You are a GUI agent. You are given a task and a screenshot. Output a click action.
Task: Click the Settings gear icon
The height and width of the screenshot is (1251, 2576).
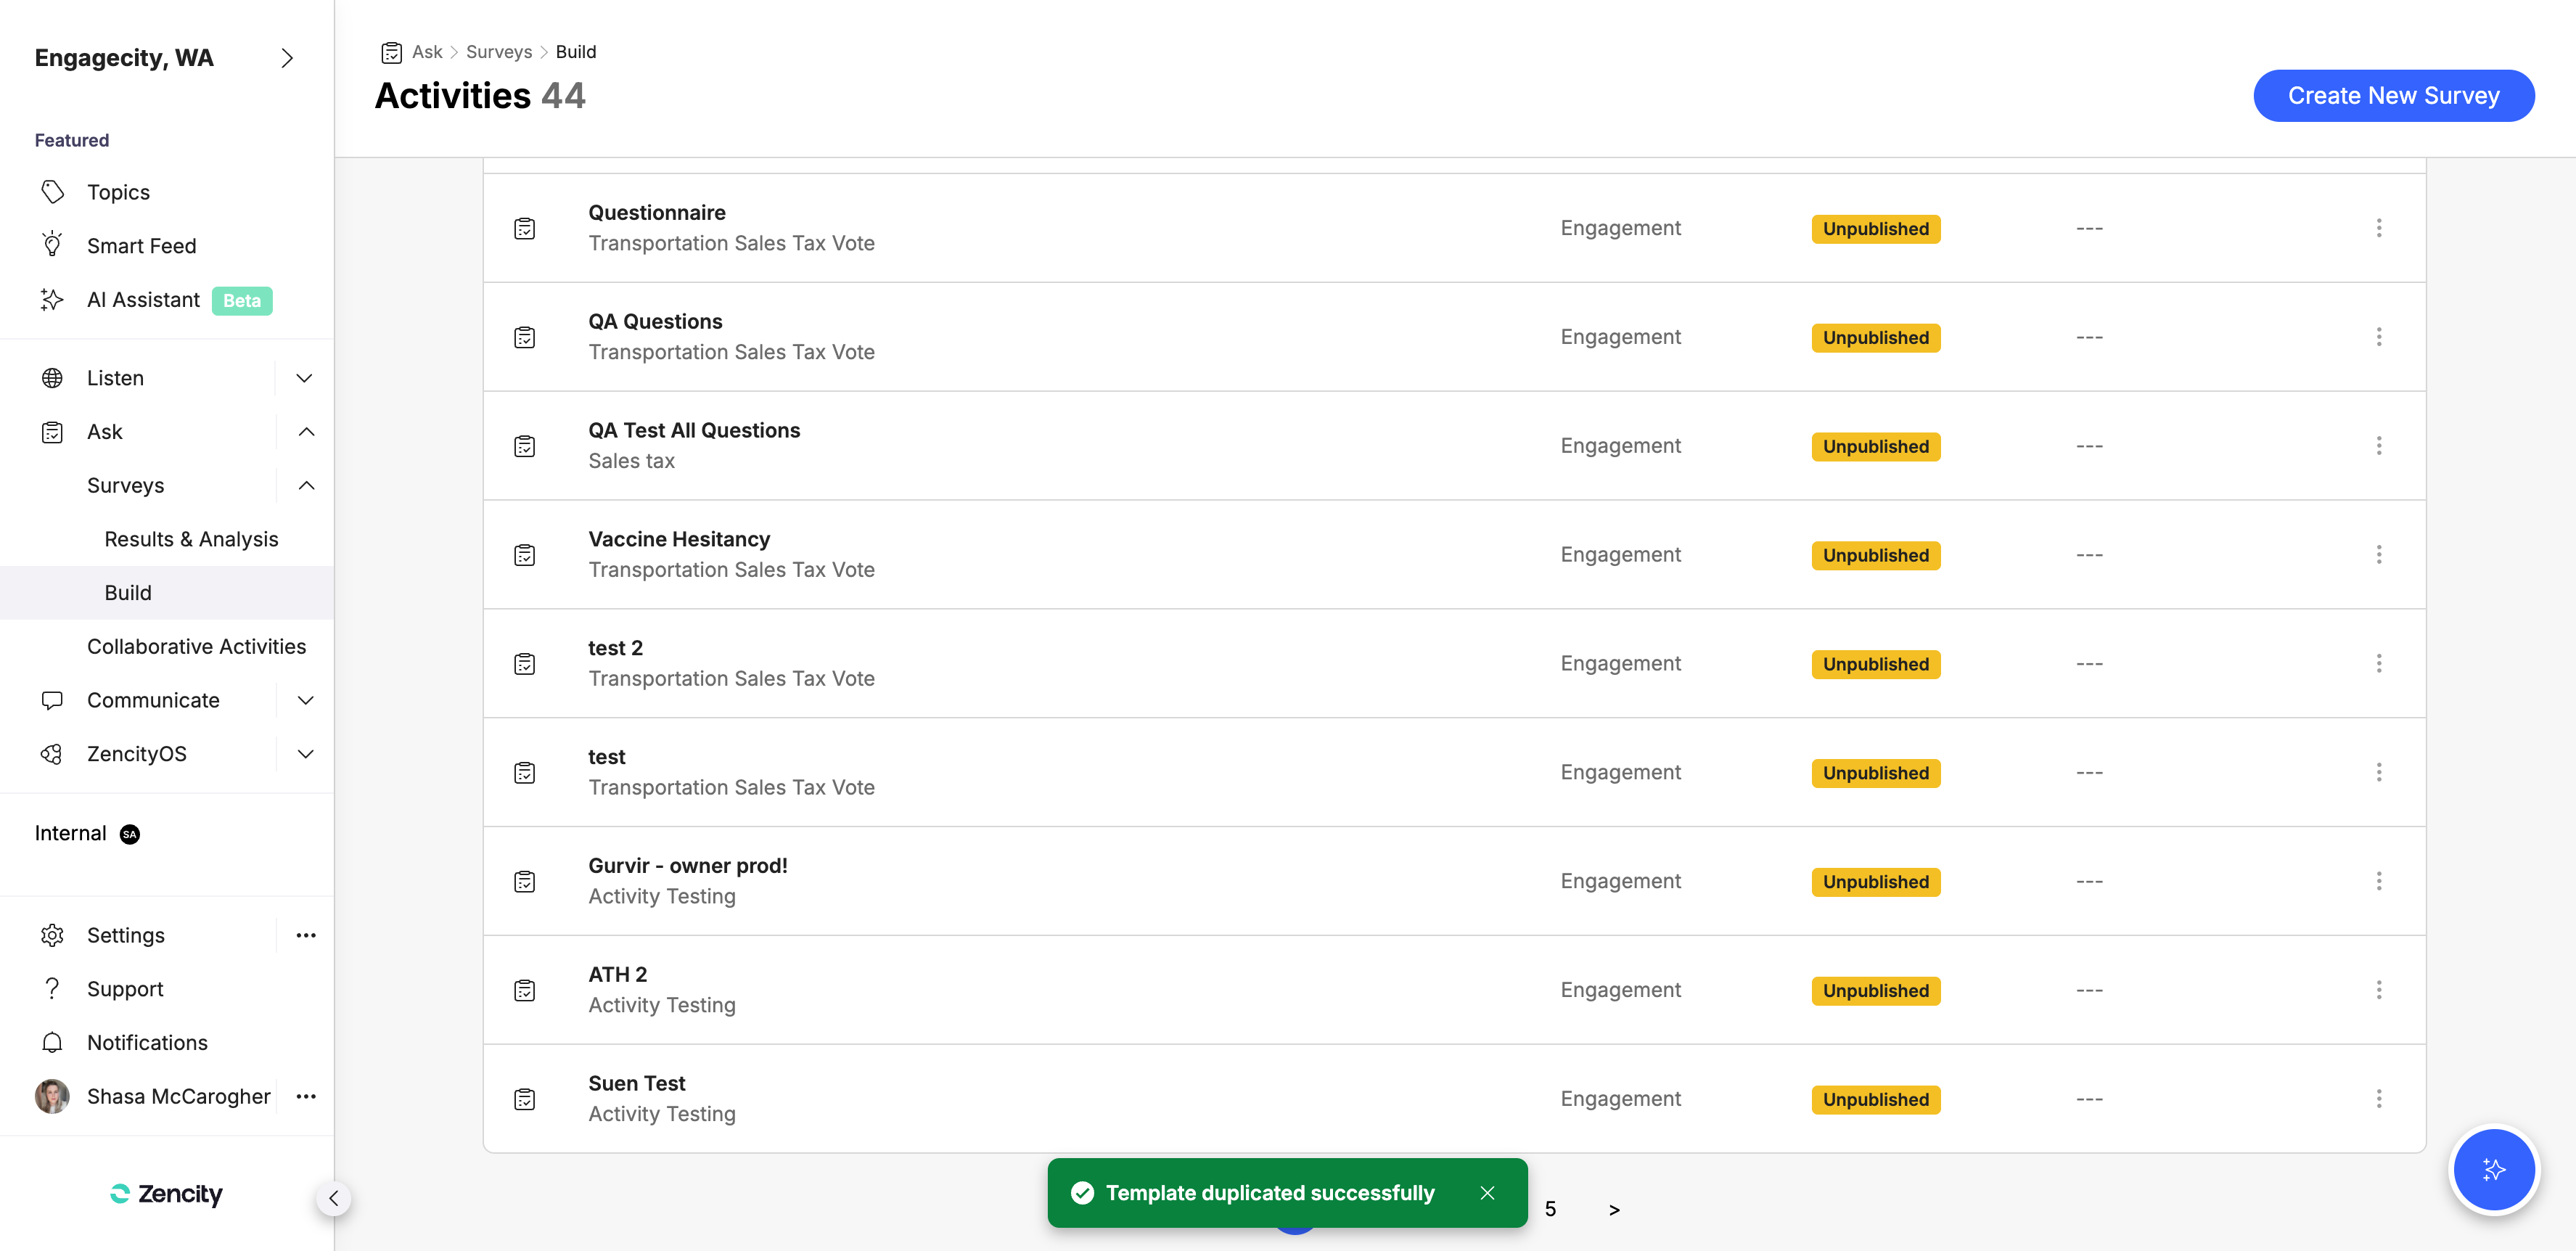click(x=52, y=935)
